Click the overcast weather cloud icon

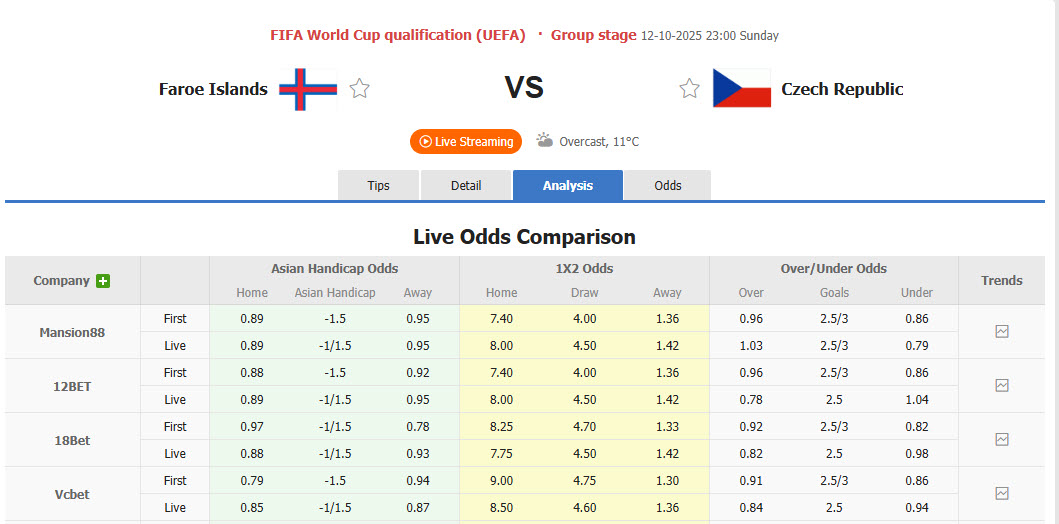pos(545,141)
